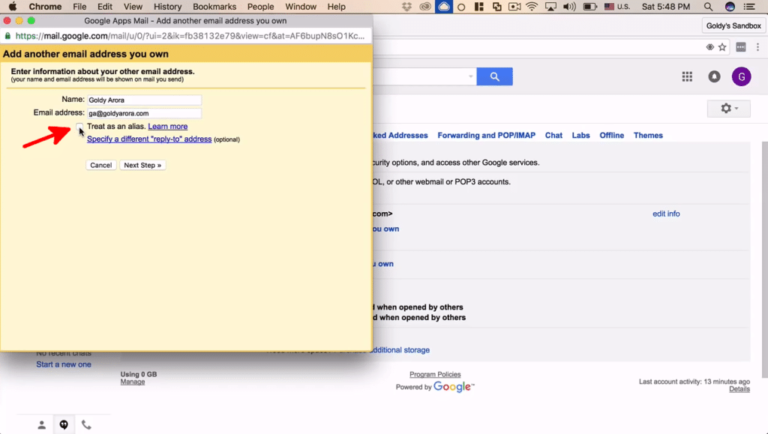The image size is (768, 434).
Task: Open the Gmail settings gear dropdown
Action: tap(729, 108)
